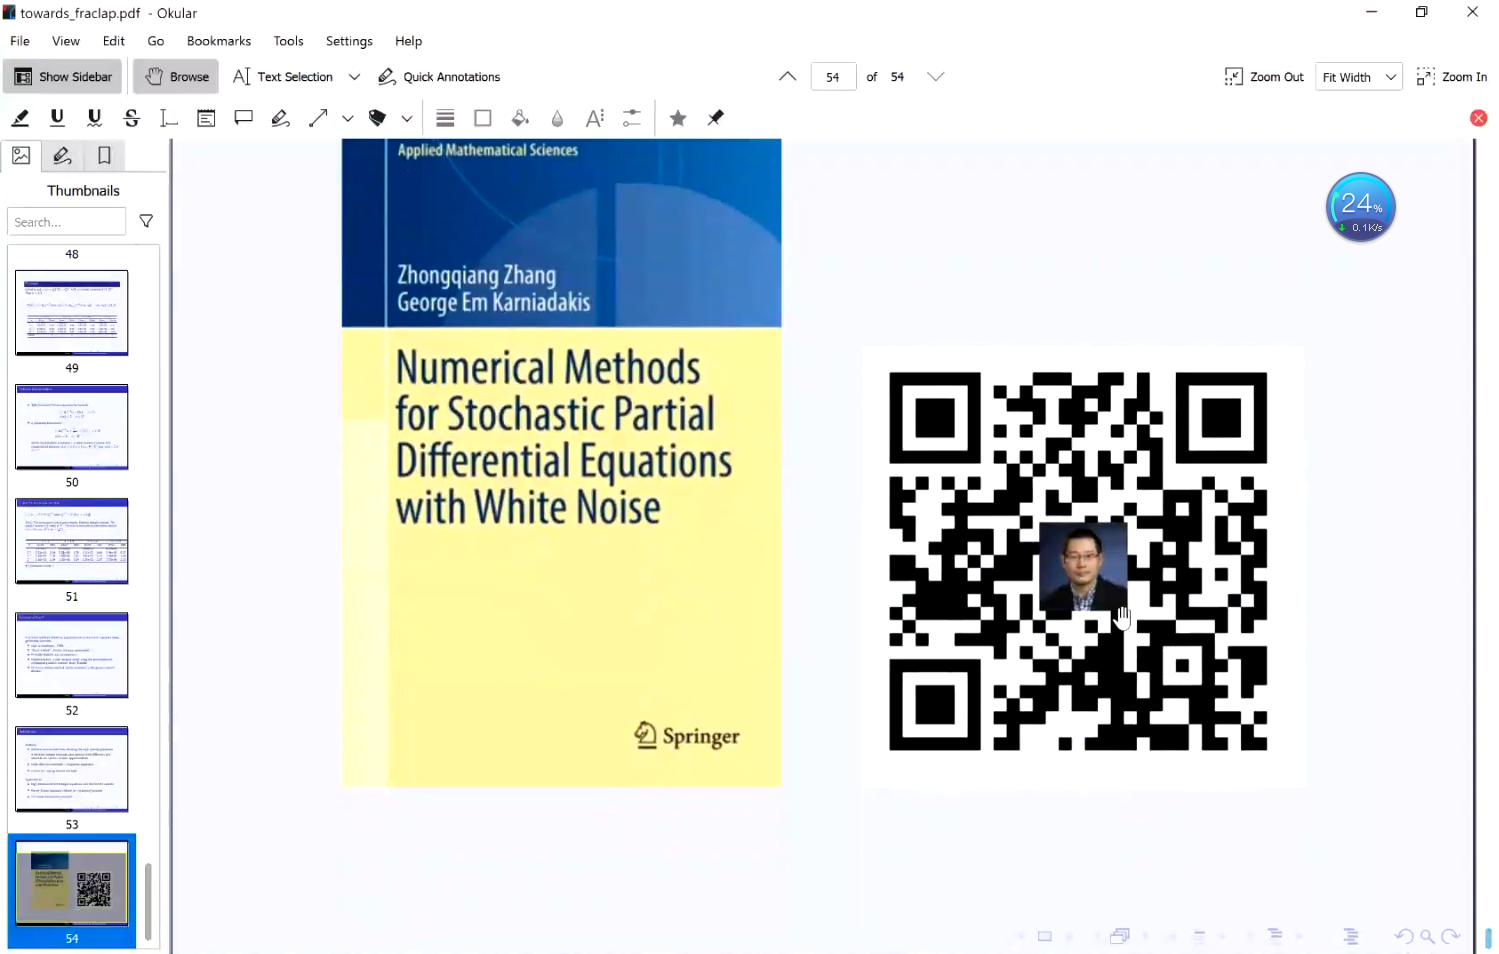
Task: Click the Stamp annotation tool
Action: pos(377,118)
